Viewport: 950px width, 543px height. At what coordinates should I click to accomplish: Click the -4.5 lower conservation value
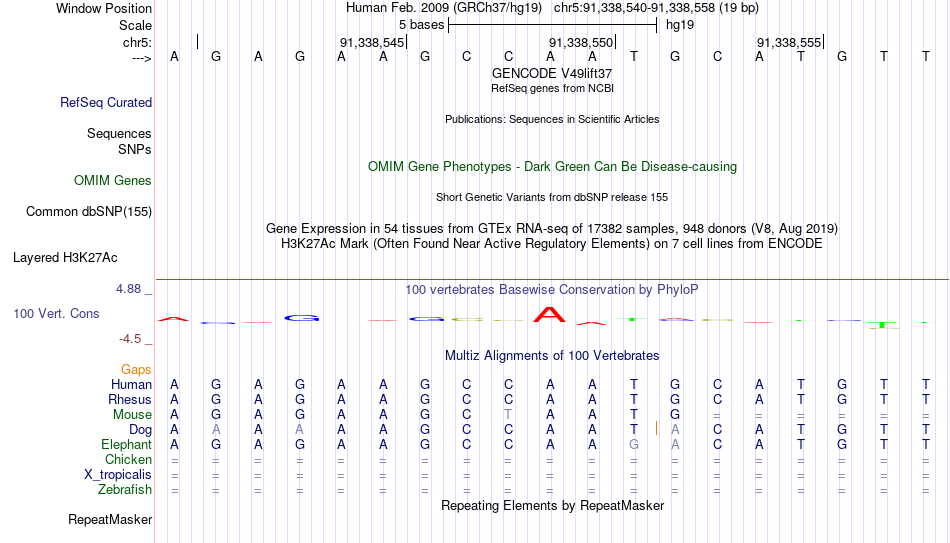(130, 339)
